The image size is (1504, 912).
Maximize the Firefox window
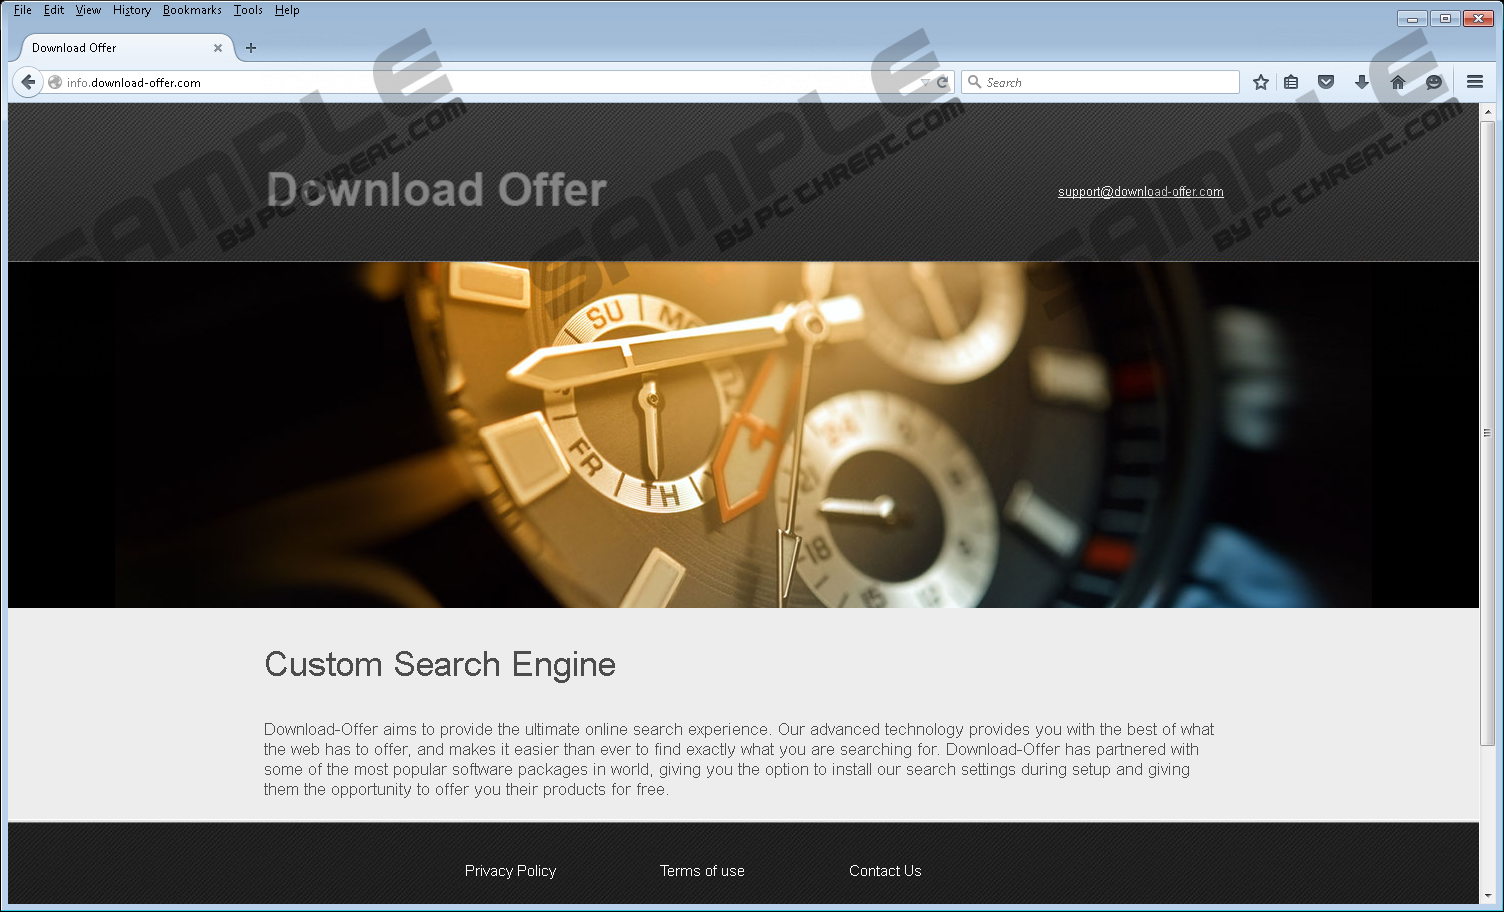coord(1445,18)
